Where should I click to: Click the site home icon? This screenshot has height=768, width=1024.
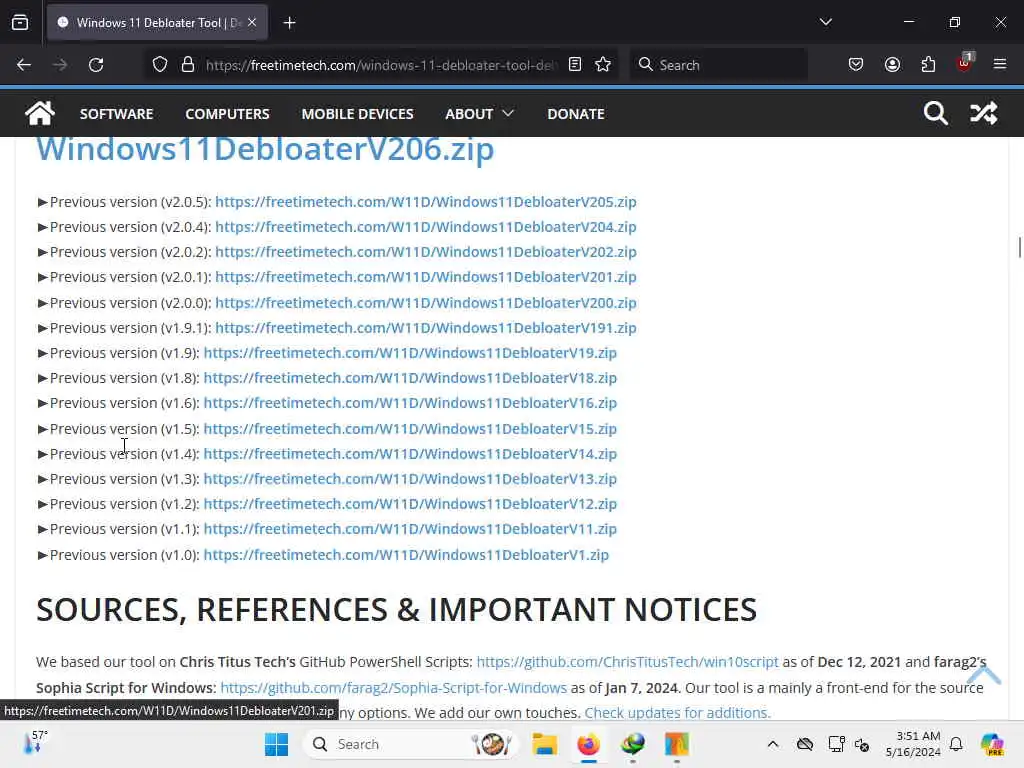(x=40, y=113)
